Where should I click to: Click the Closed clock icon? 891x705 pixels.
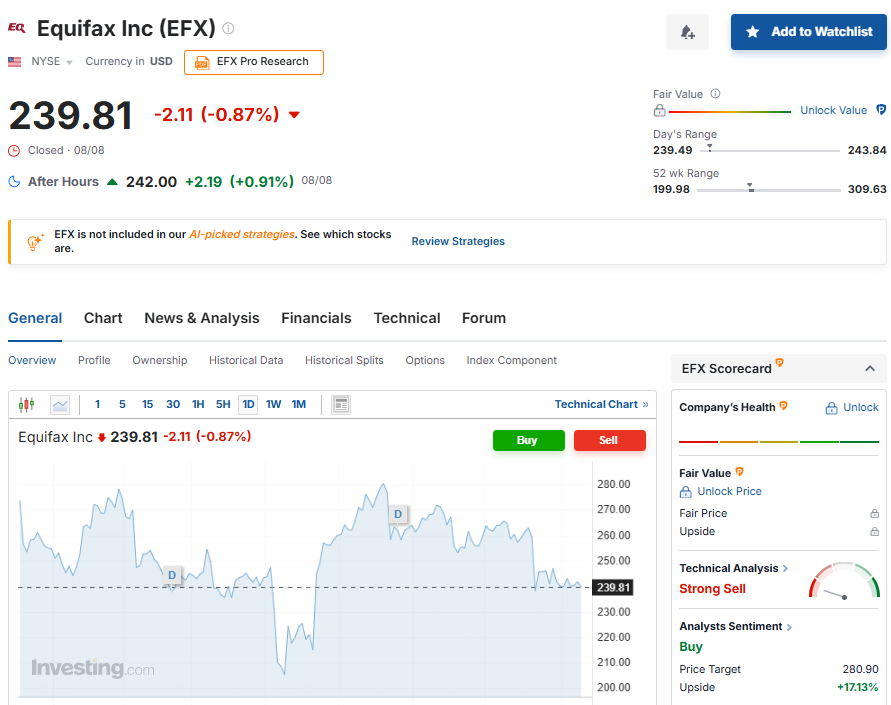14,151
